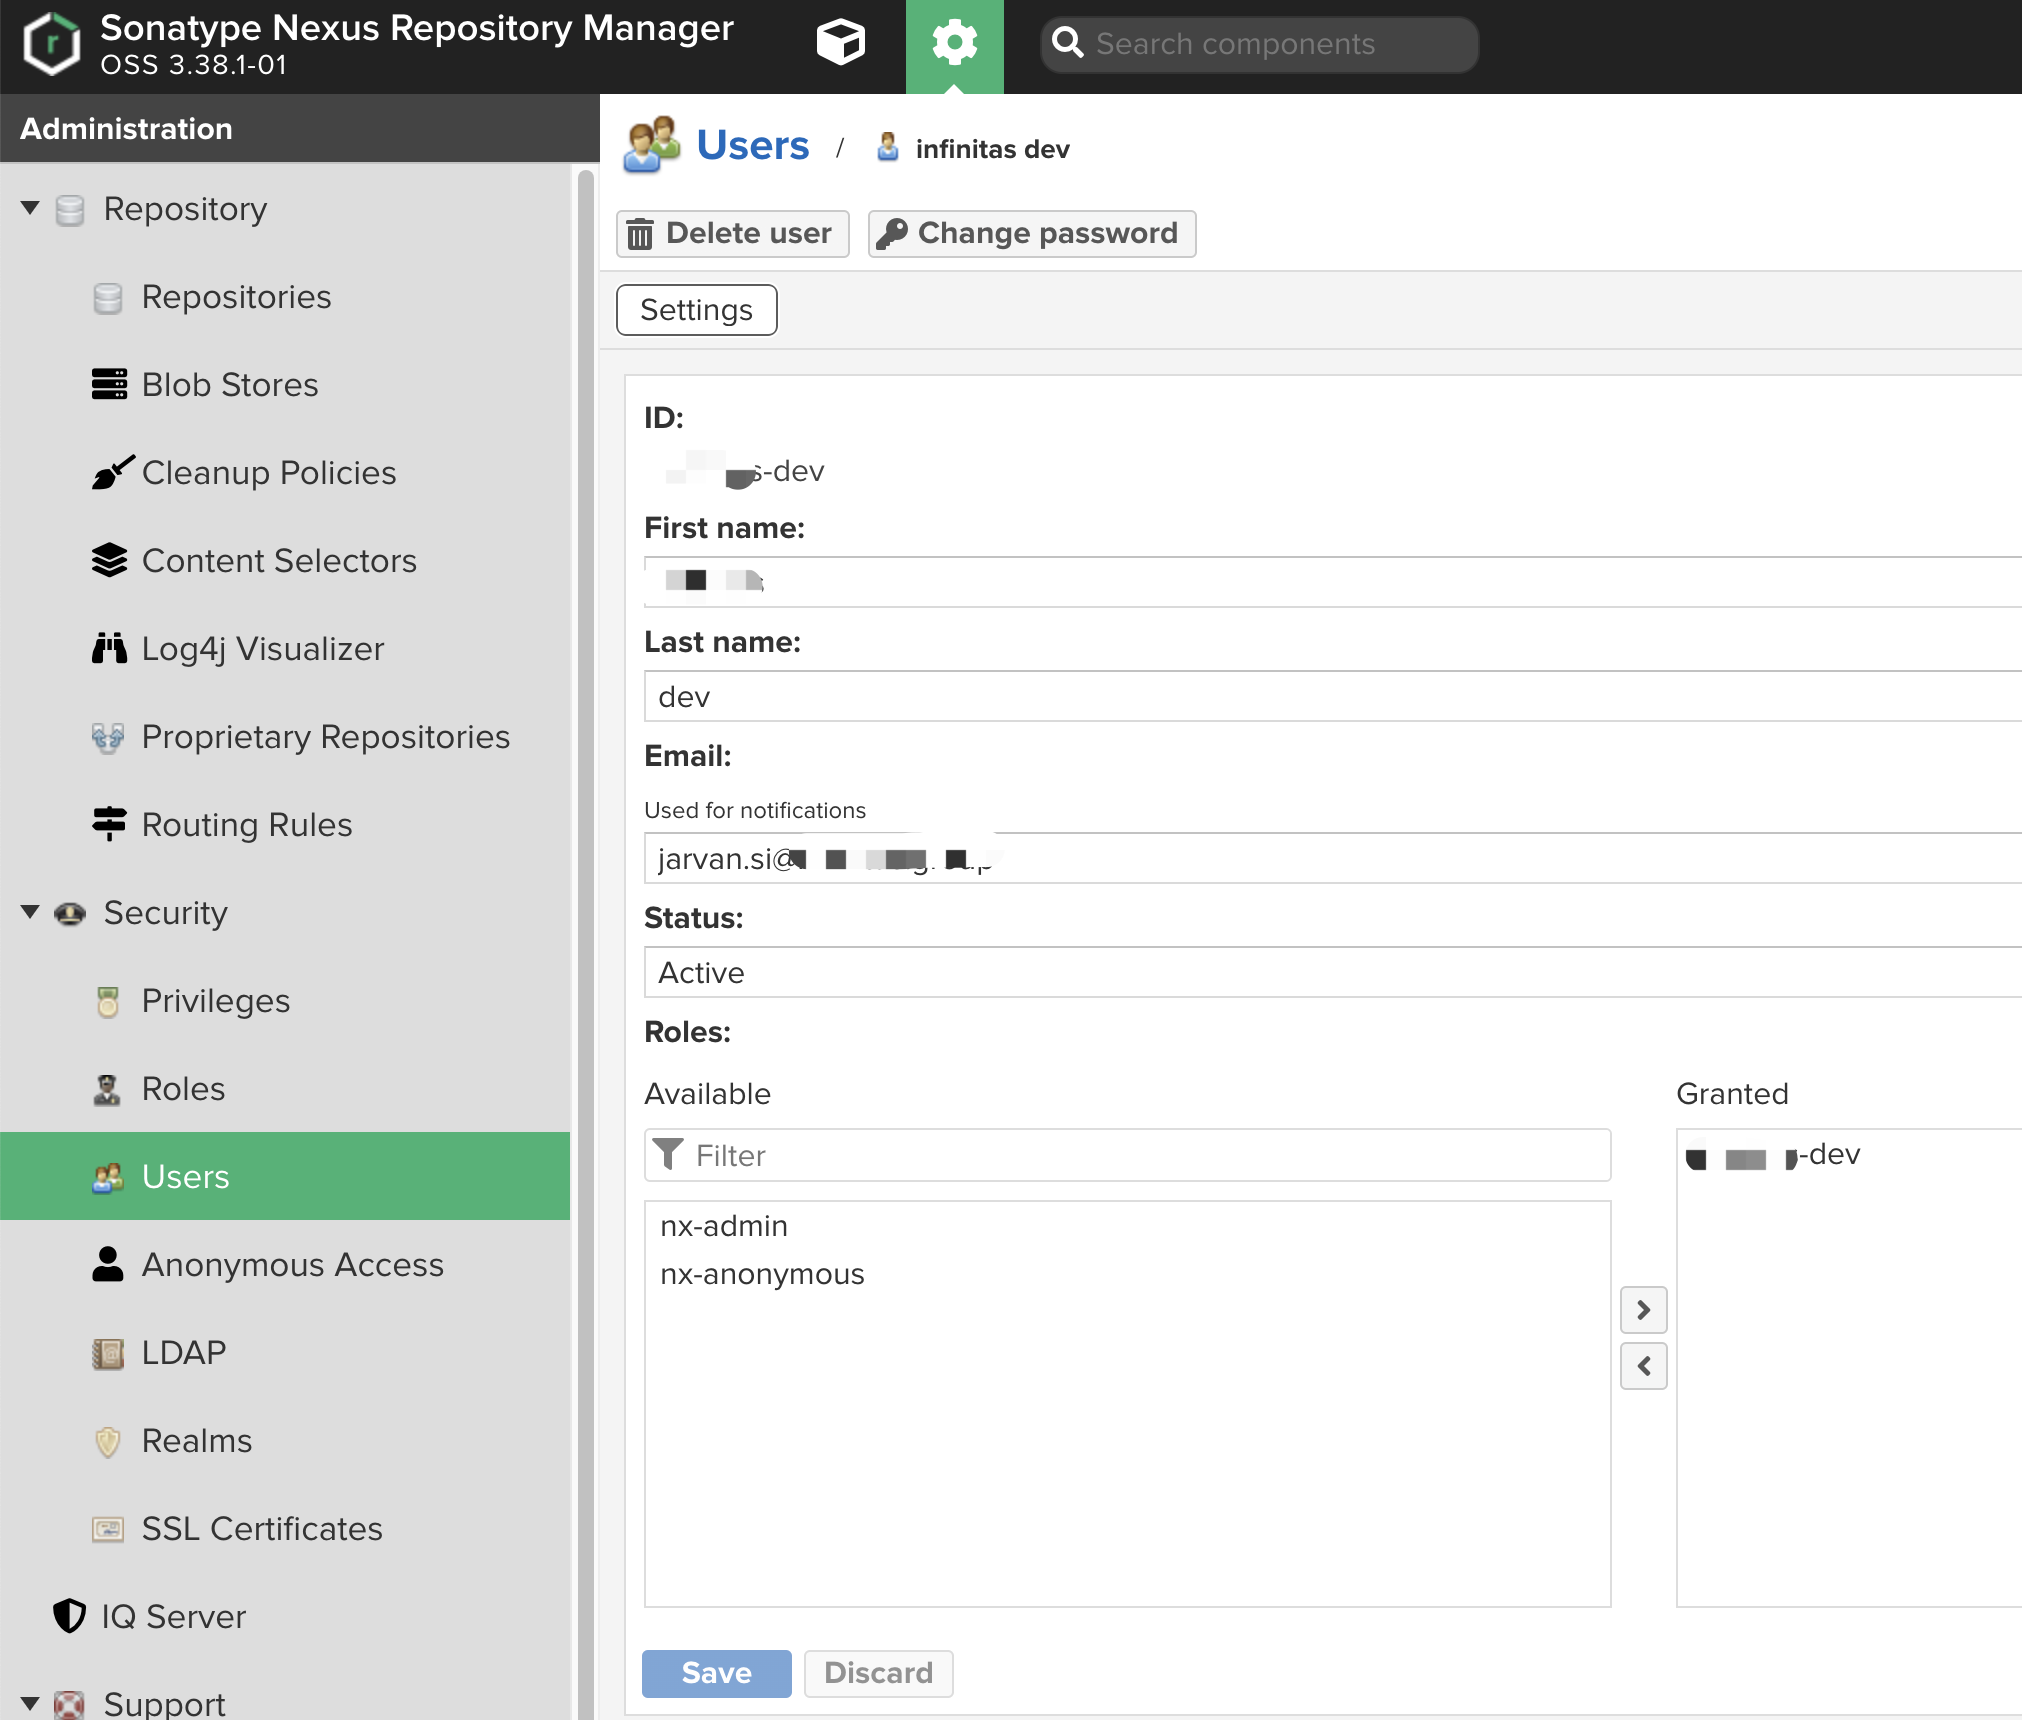Image resolution: width=2022 pixels, height=1720 pixels.
Task: Click the IQ Server shield icon
Action: [x=69, y=1616]
